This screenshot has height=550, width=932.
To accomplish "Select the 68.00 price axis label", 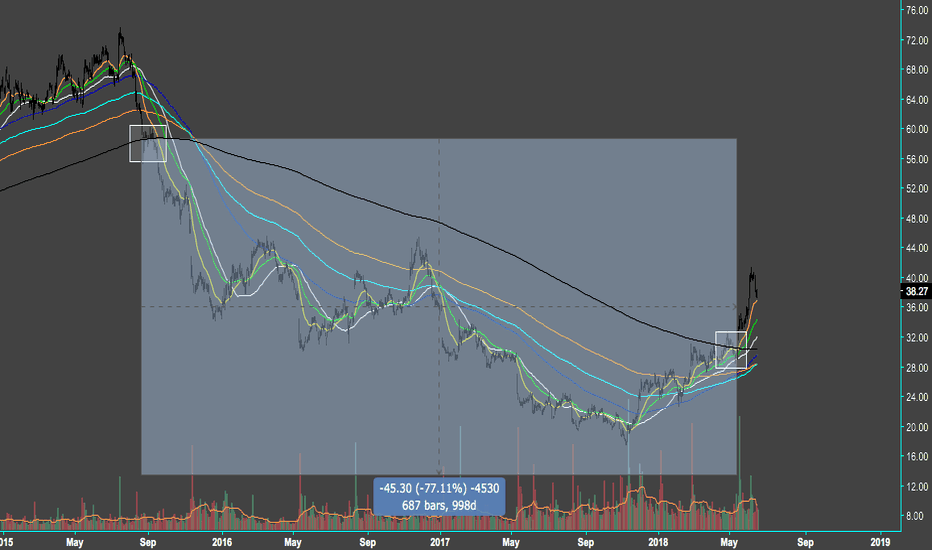I will (917, 70).
